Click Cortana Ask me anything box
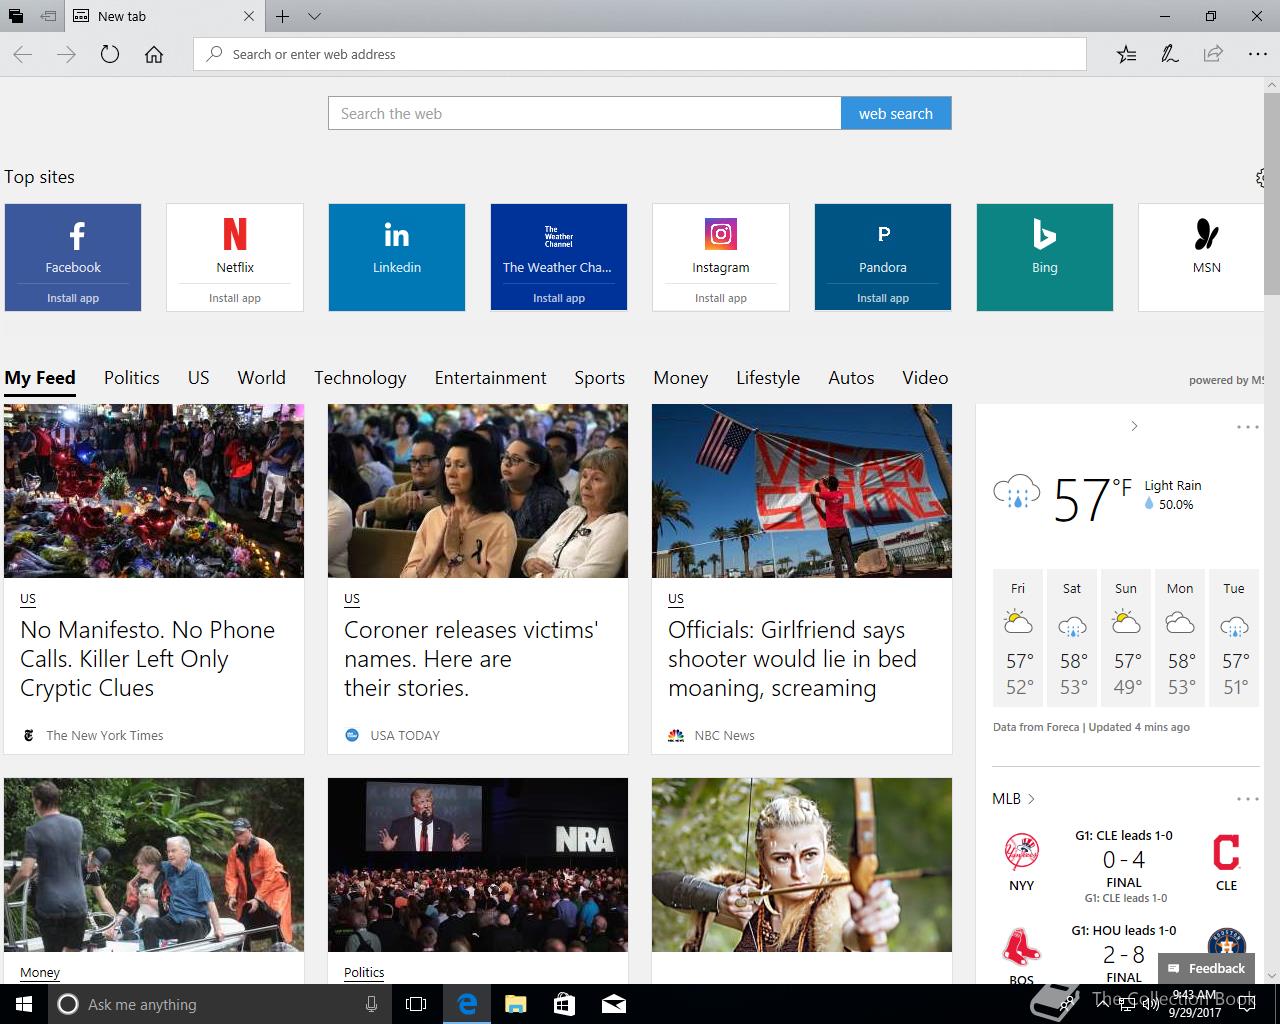 [220, 1004]
